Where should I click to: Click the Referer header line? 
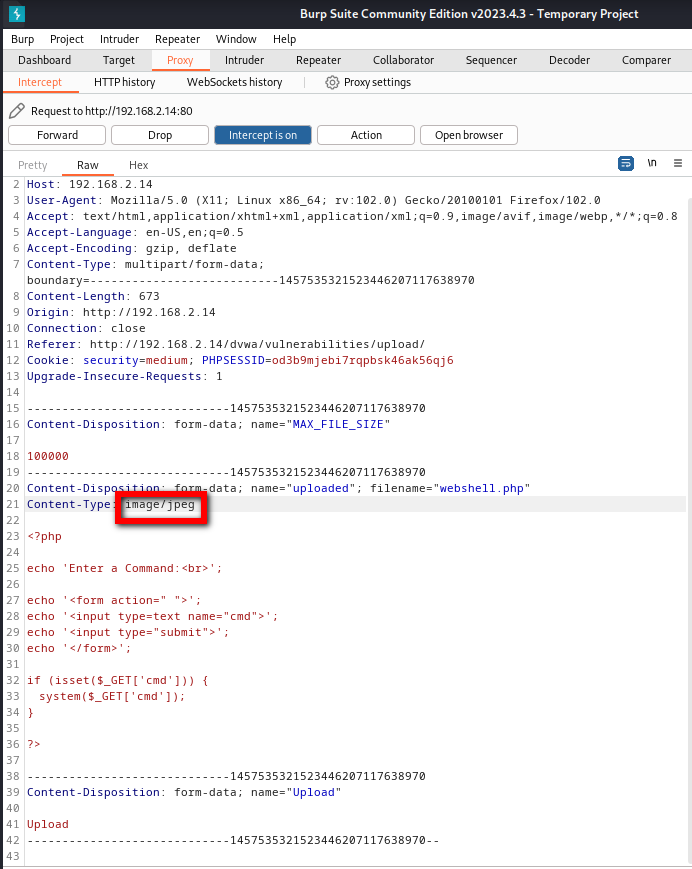(226, 344)
